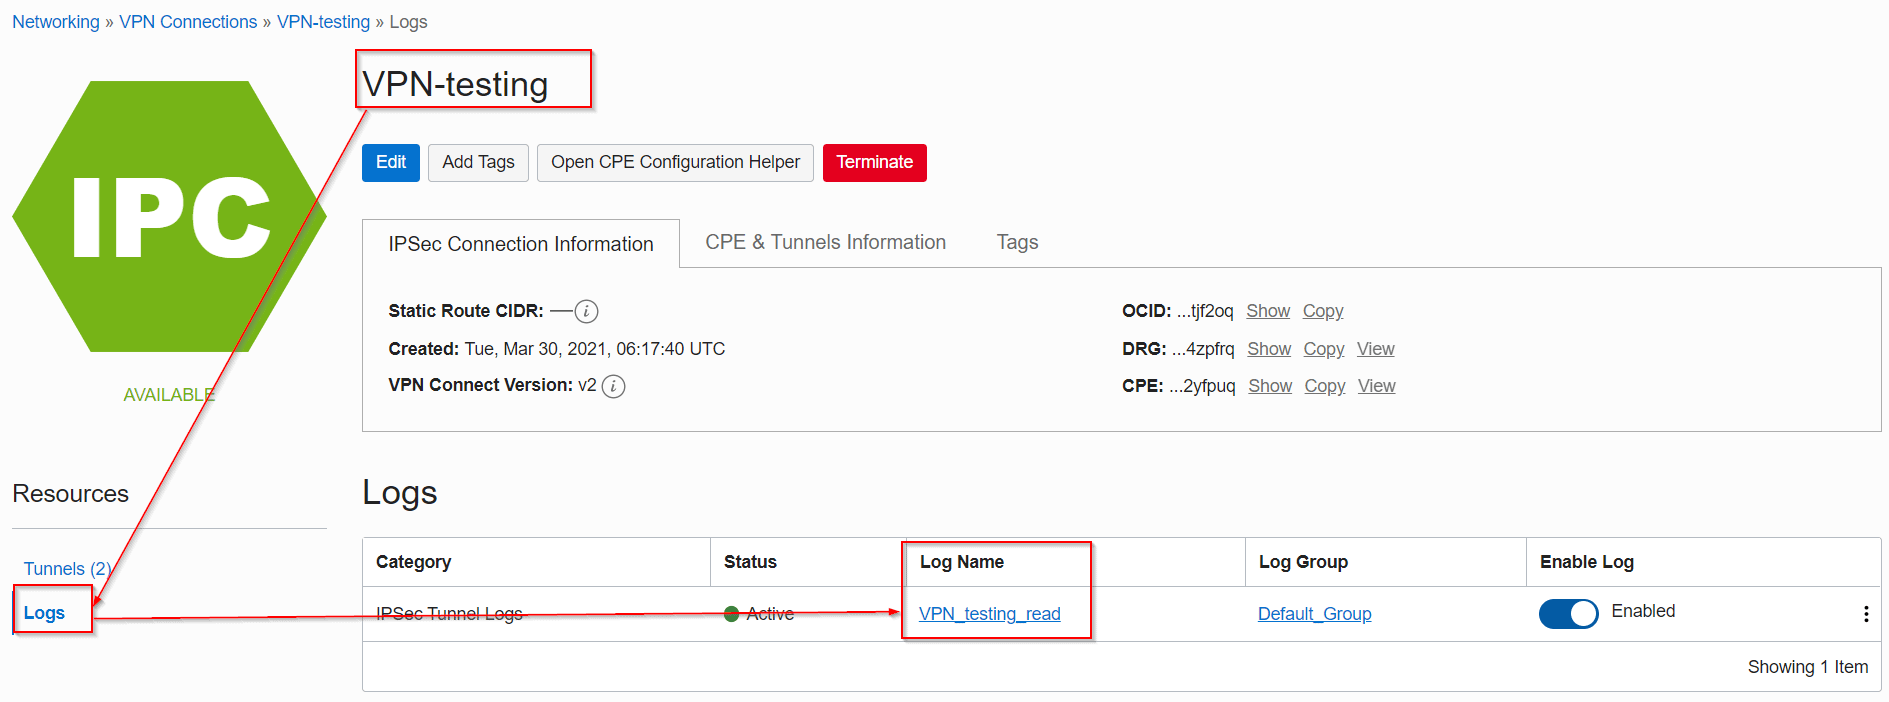The width and height of the screenshot is (1889, 702).
Task: View the CPE details
Action: point(1376,386)
